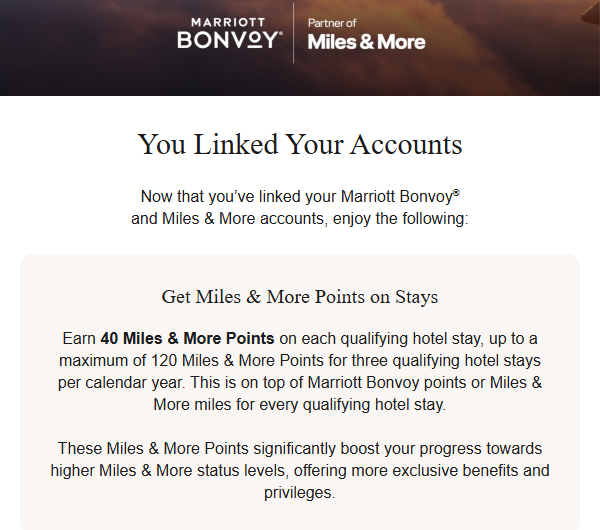The image size is (600, 530).
Task: Click the 'These Miles & More Points significantly boost' line
Action: [300, 448]
